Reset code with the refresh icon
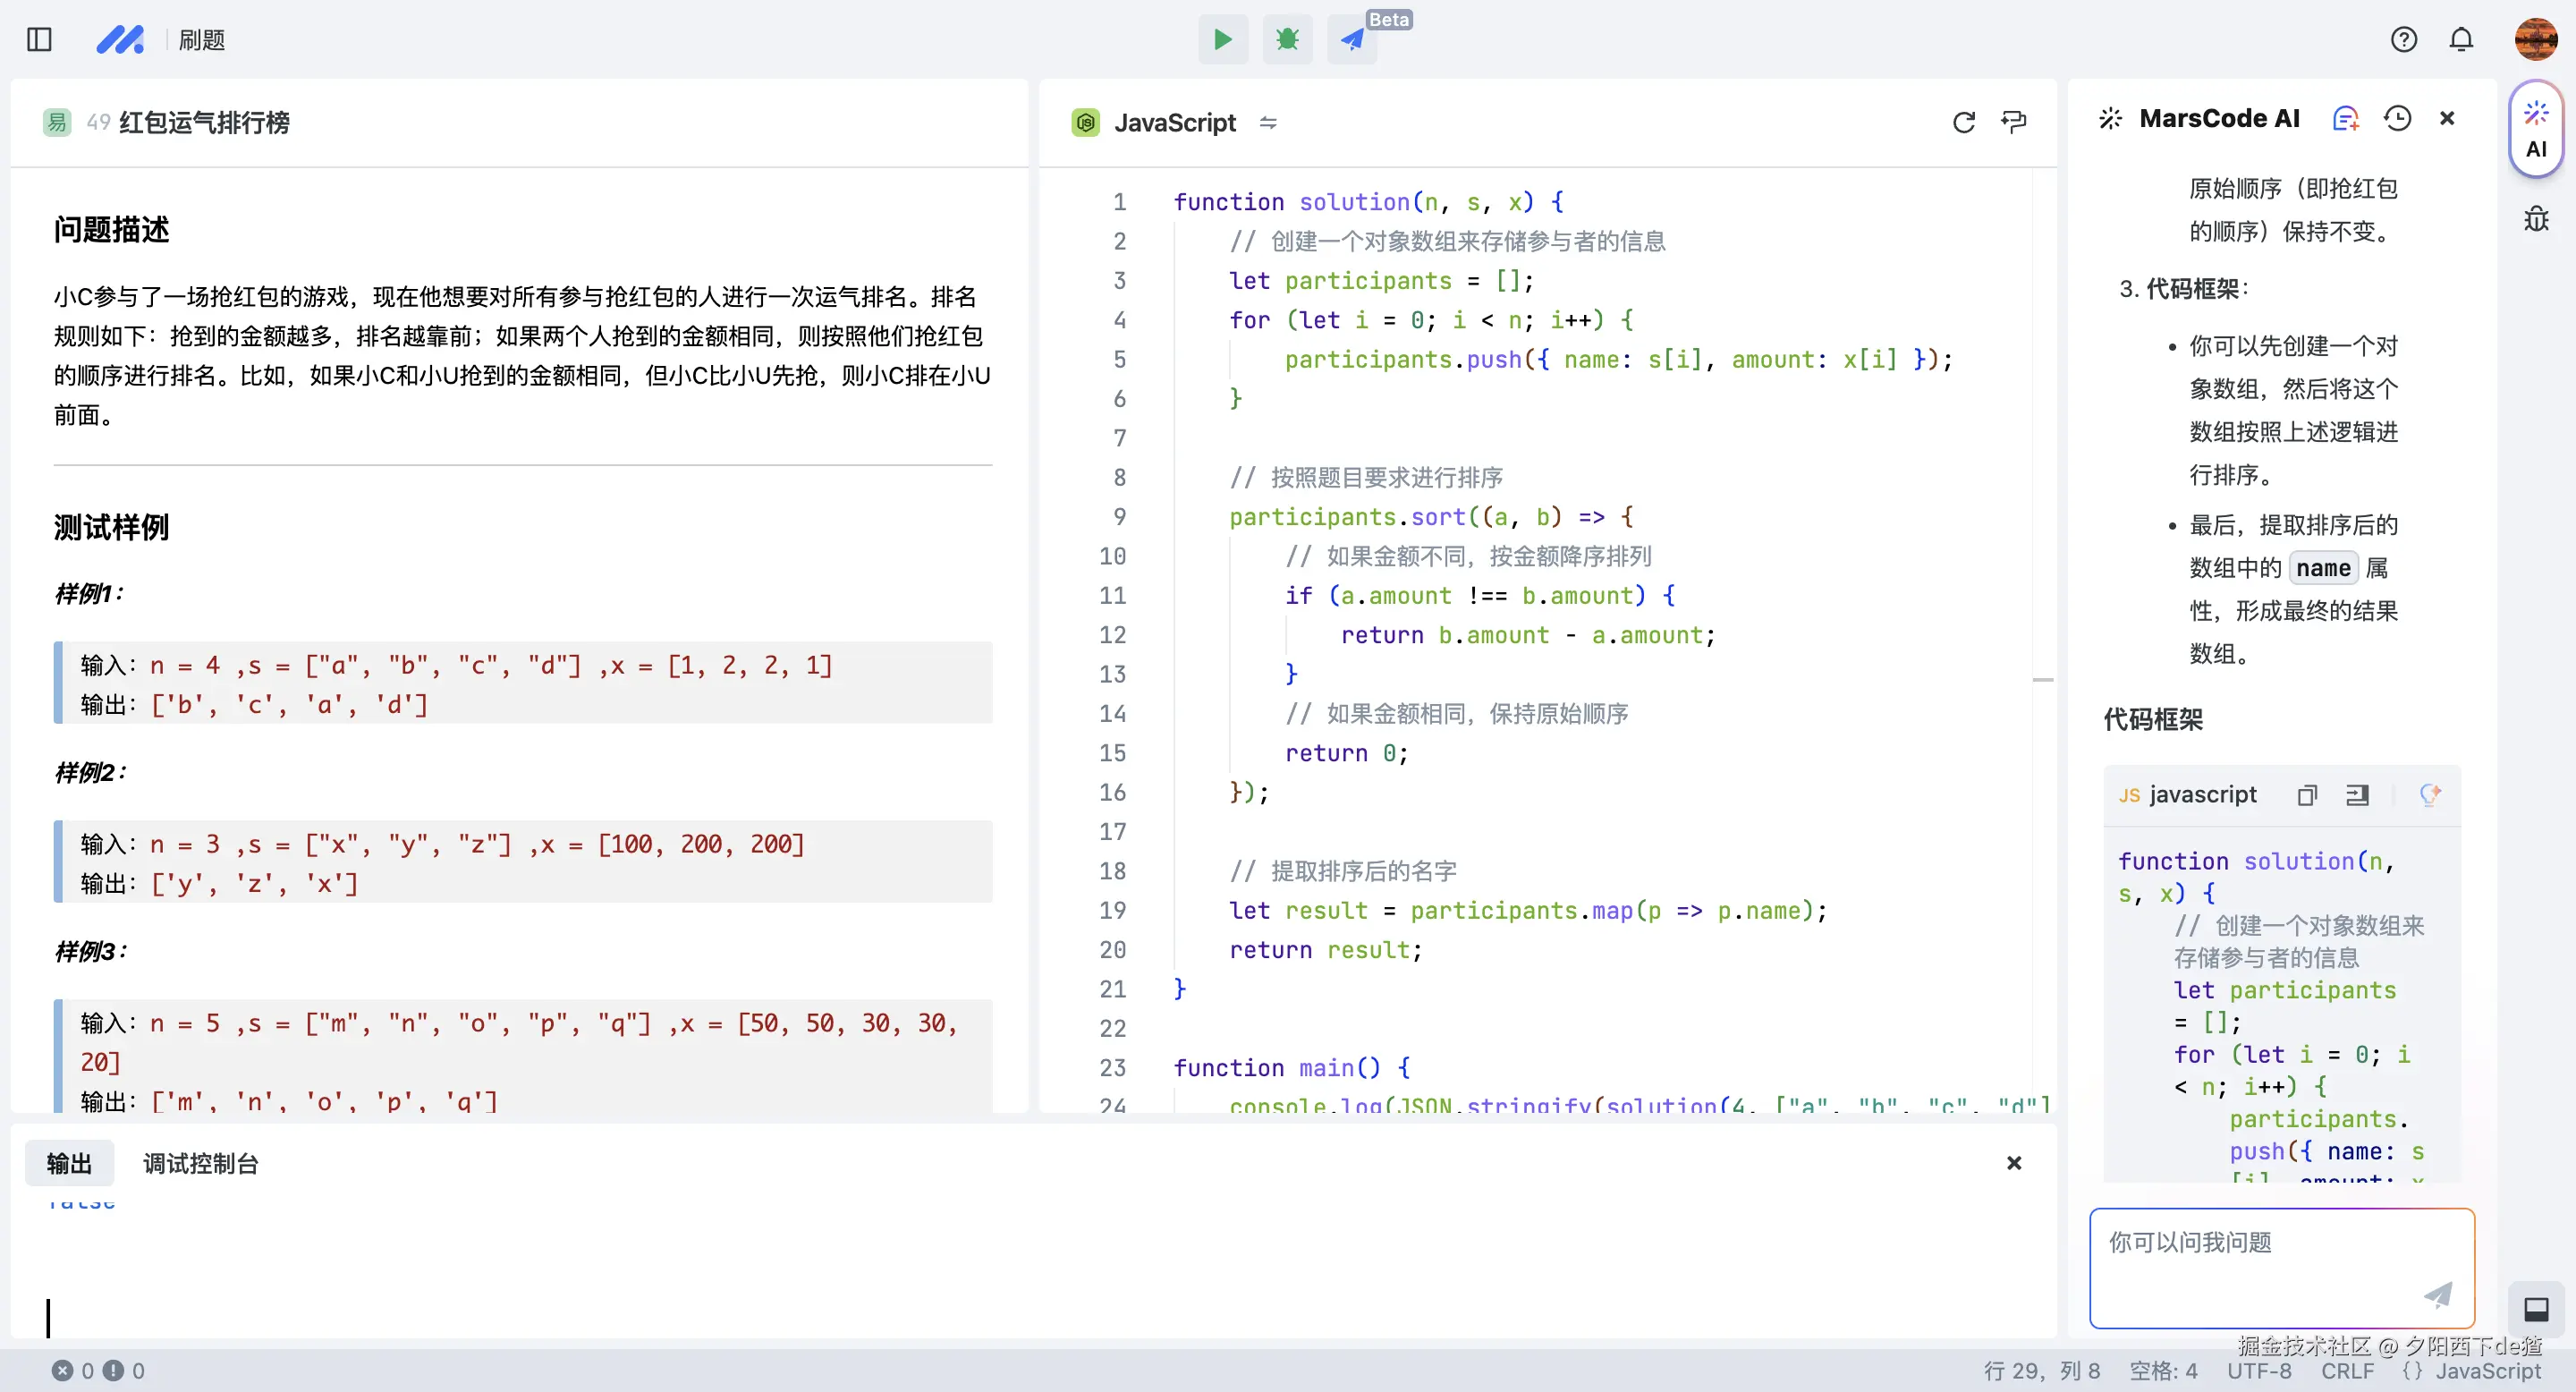The width and height of the screenshot is (2576, 1392). [1963, 122]
